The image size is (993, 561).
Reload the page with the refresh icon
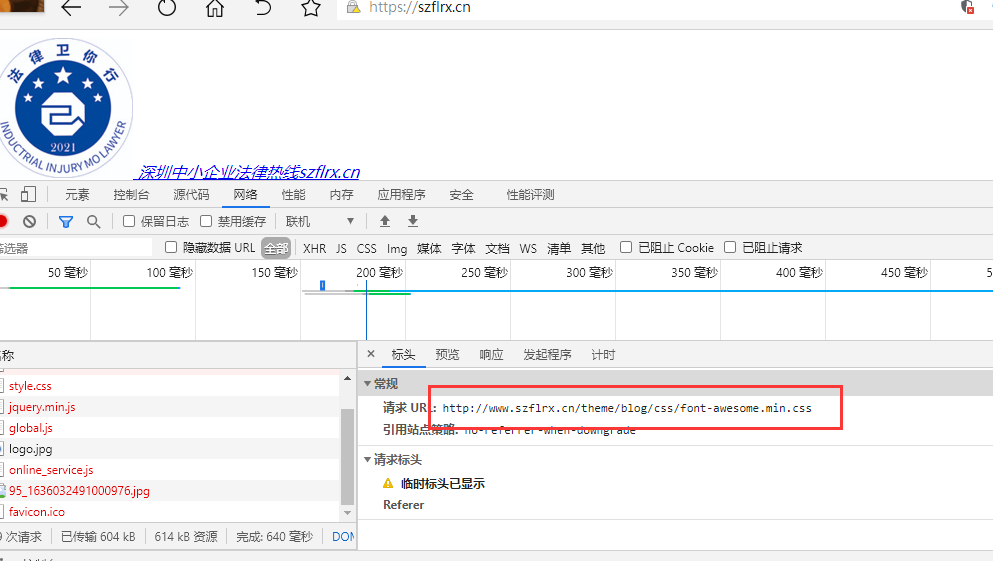click(166, 8)
